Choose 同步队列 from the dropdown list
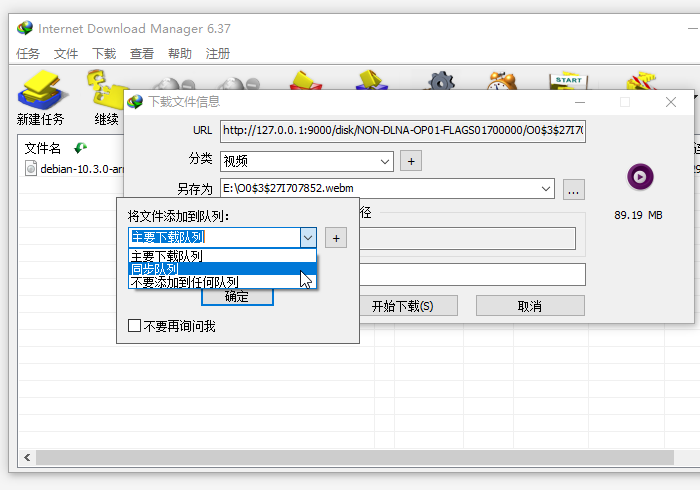The height and width of the screenshot is (490, 700). point(222,269)
